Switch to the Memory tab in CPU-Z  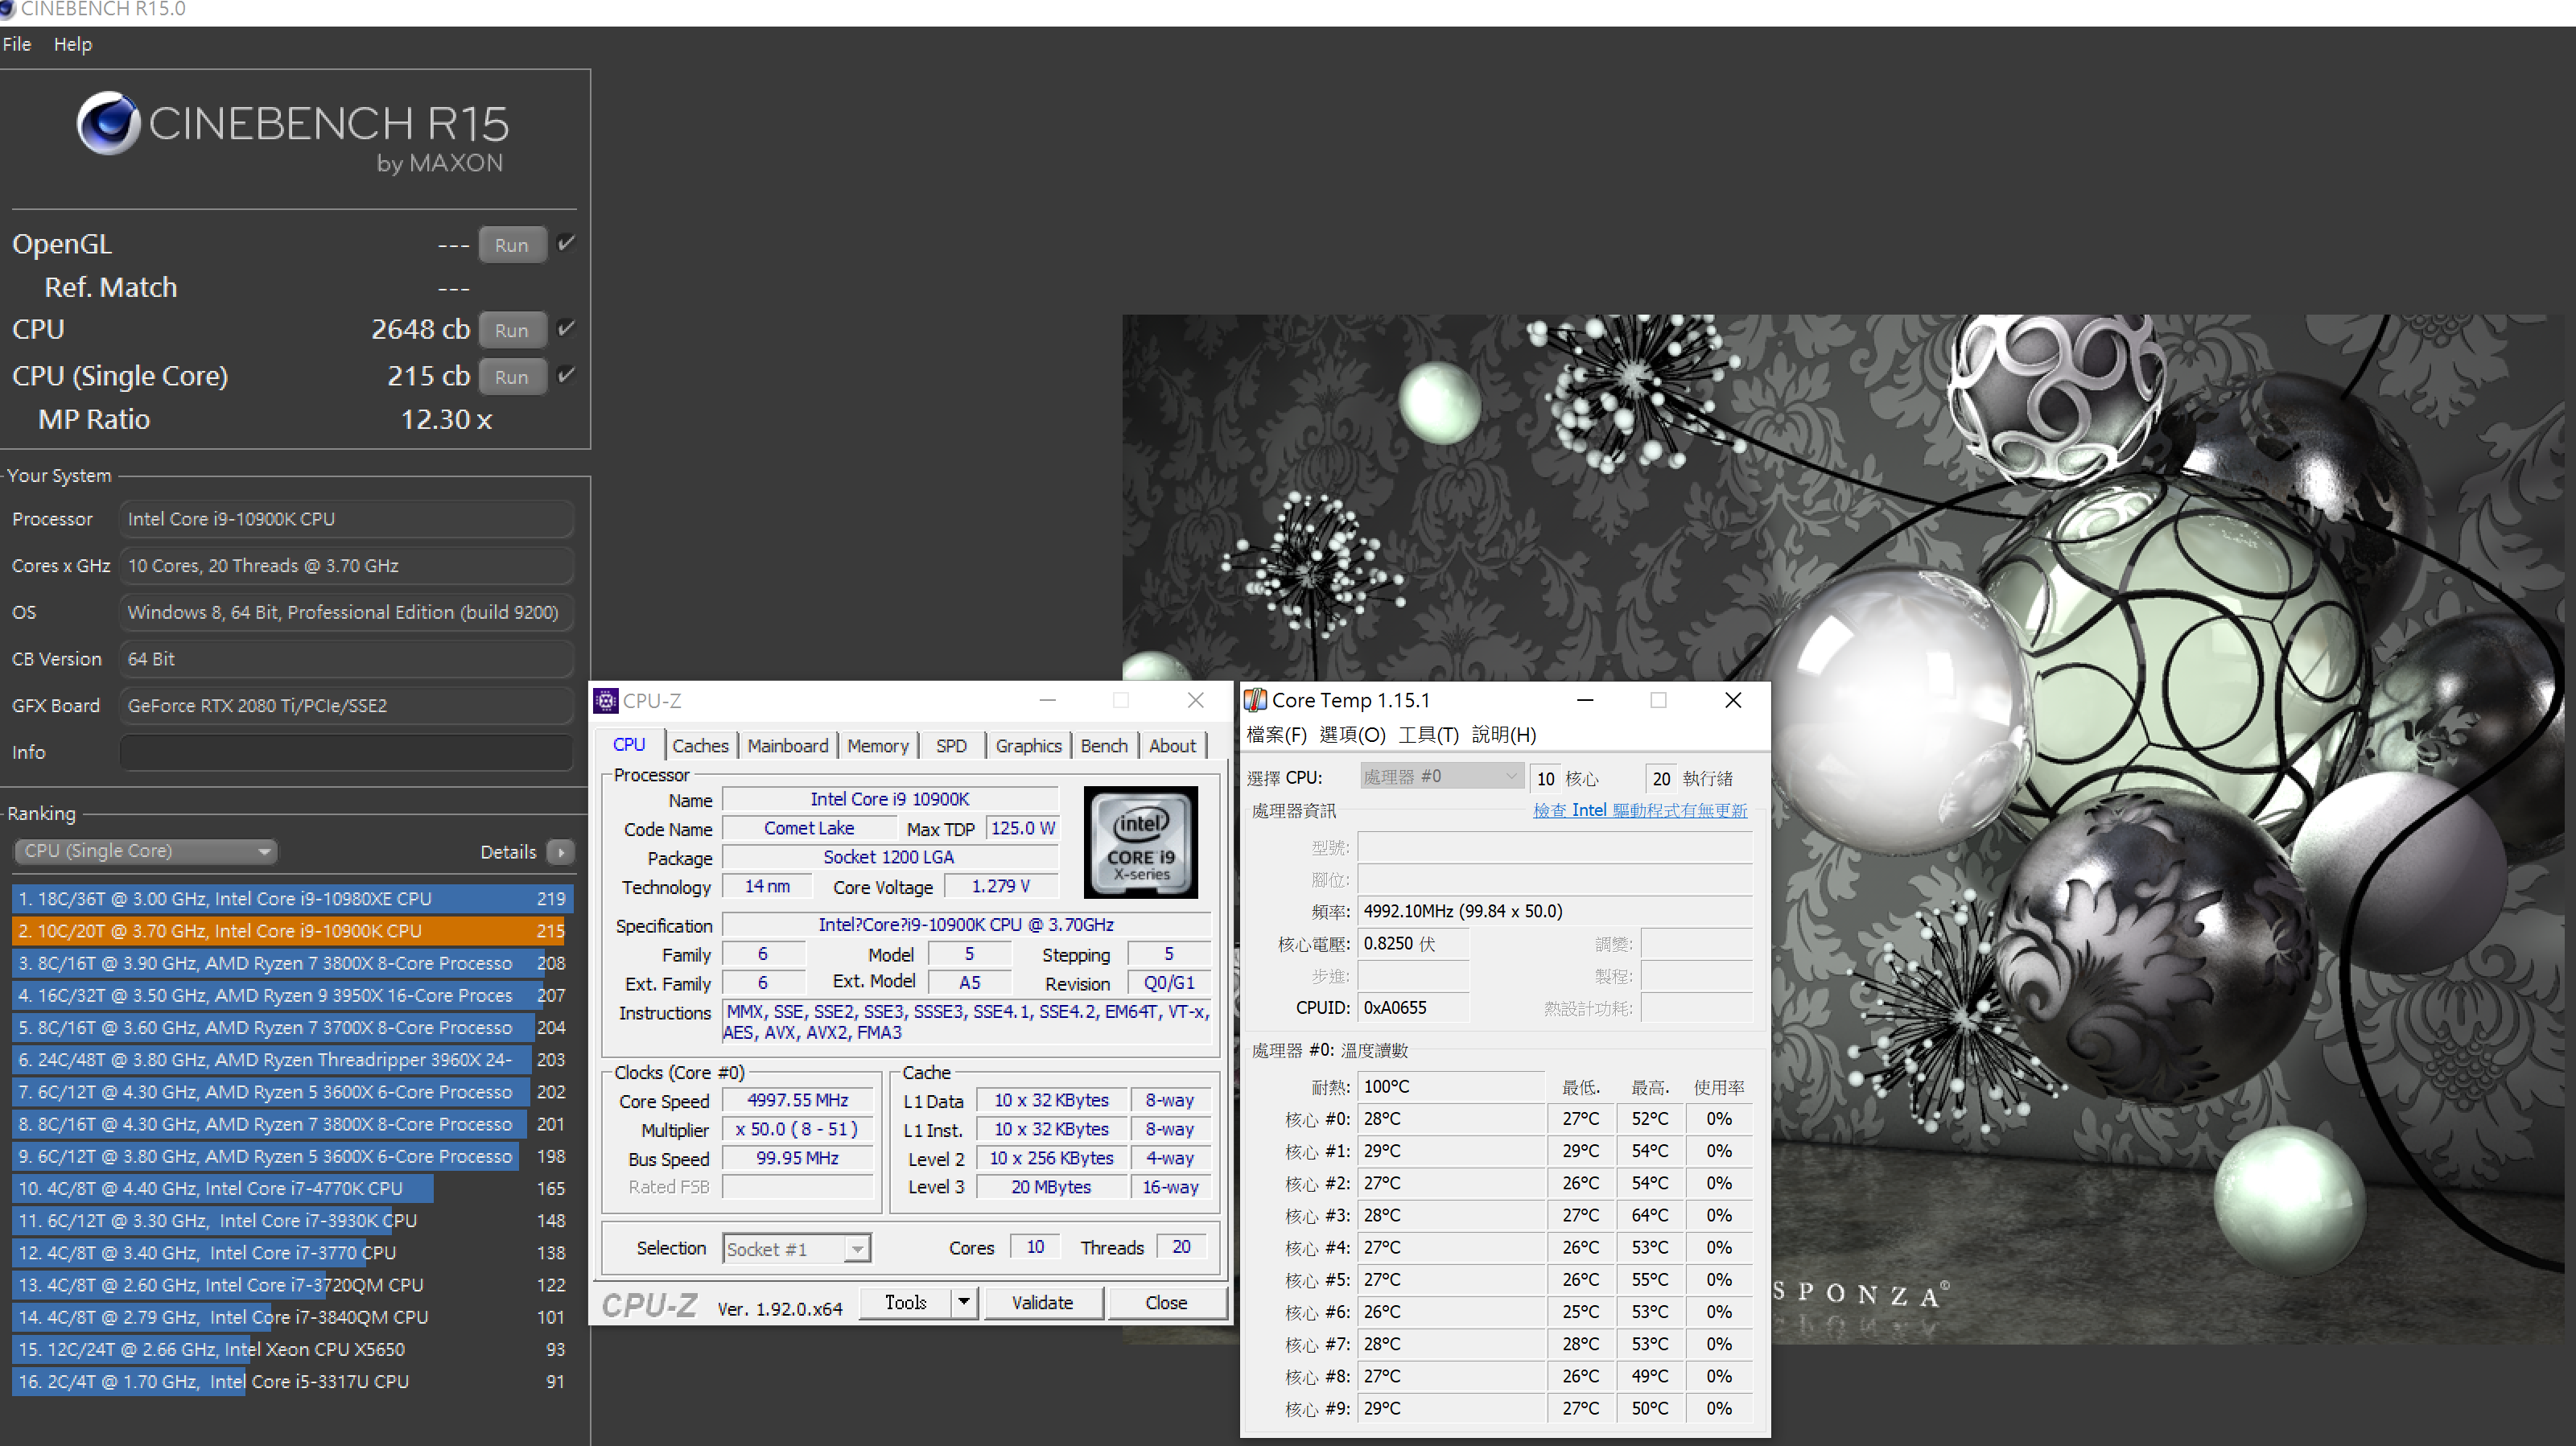pyautogui.click(x=878, y=746)
